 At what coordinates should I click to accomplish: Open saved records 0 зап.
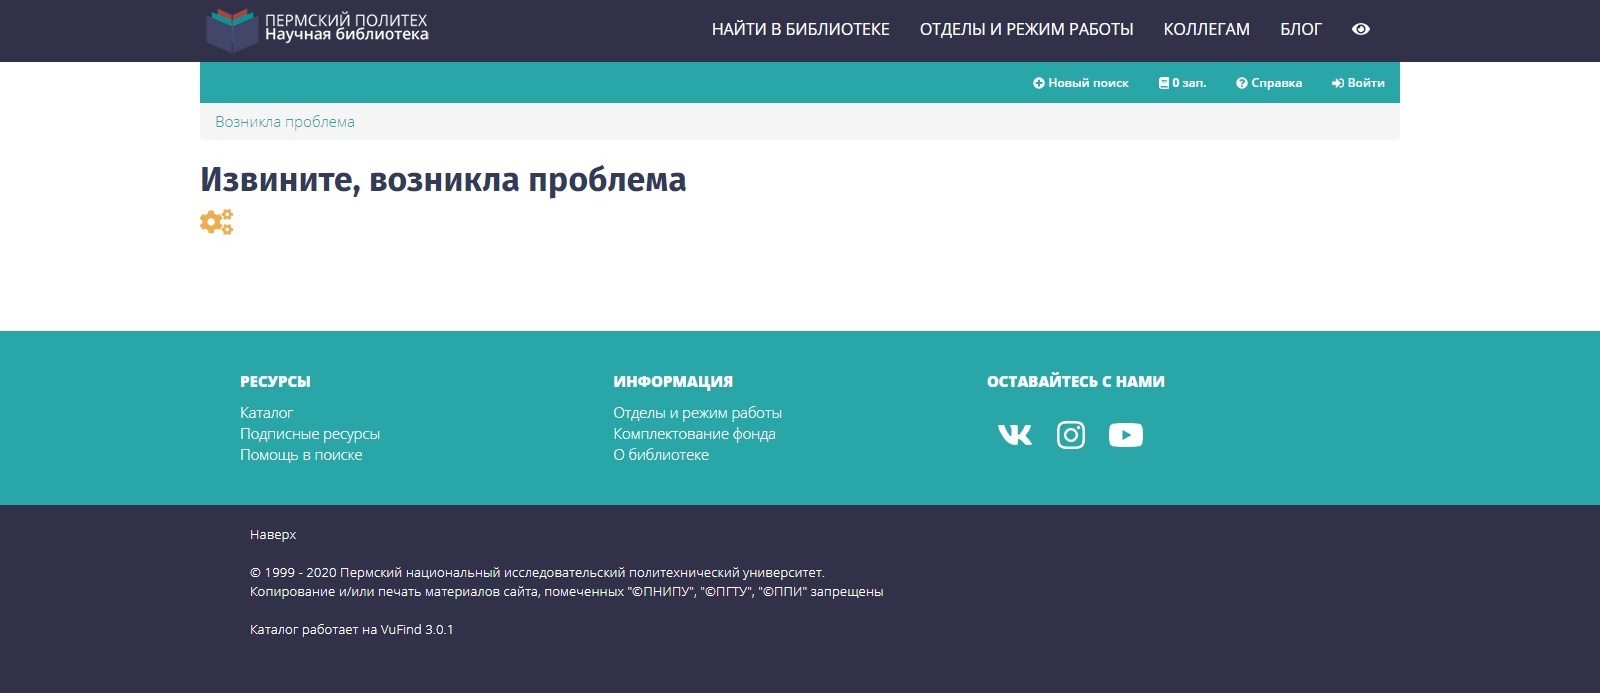[x=1182, y=83]
